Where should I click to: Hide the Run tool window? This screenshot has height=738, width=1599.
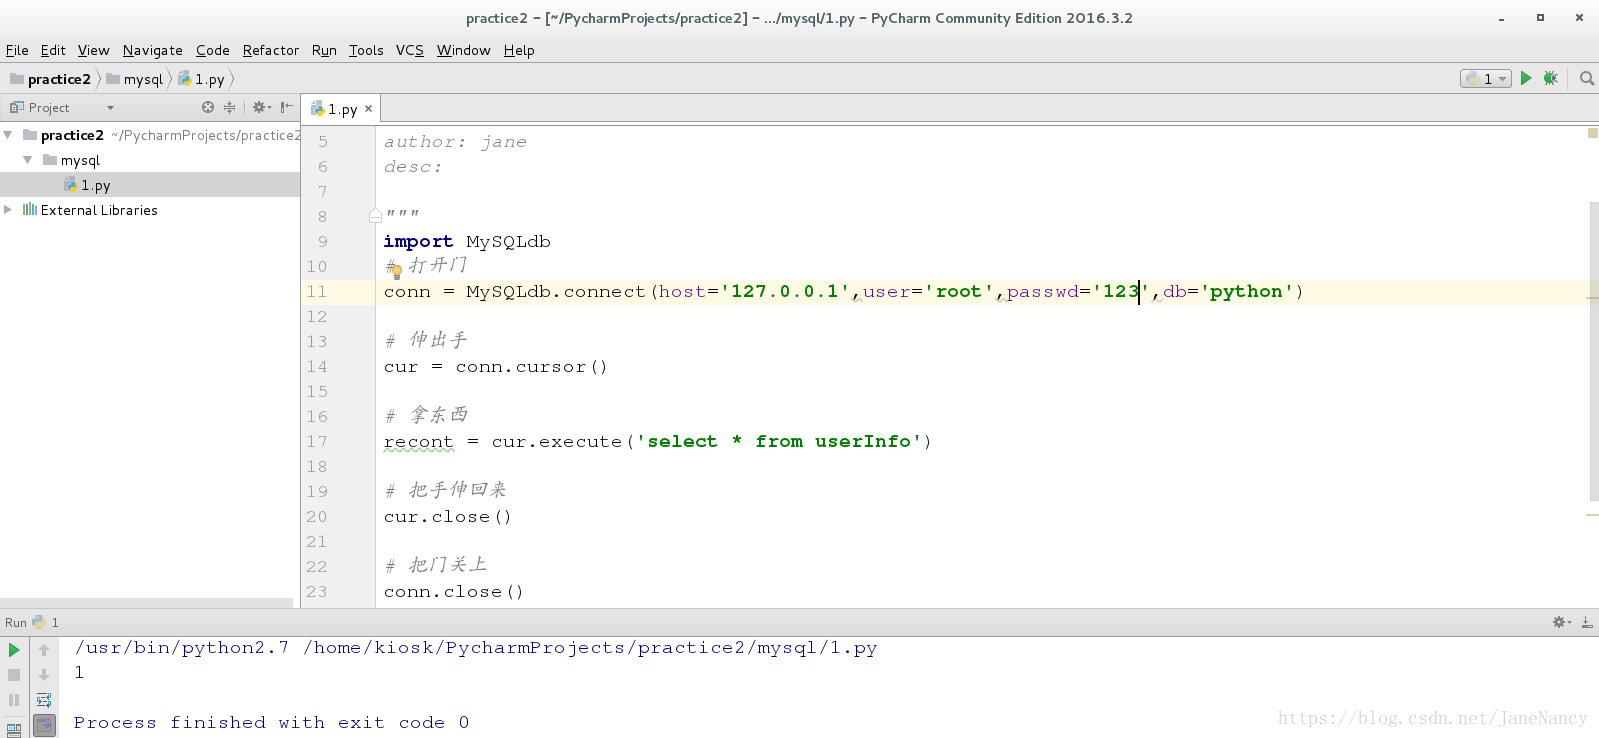[1587, 622]
